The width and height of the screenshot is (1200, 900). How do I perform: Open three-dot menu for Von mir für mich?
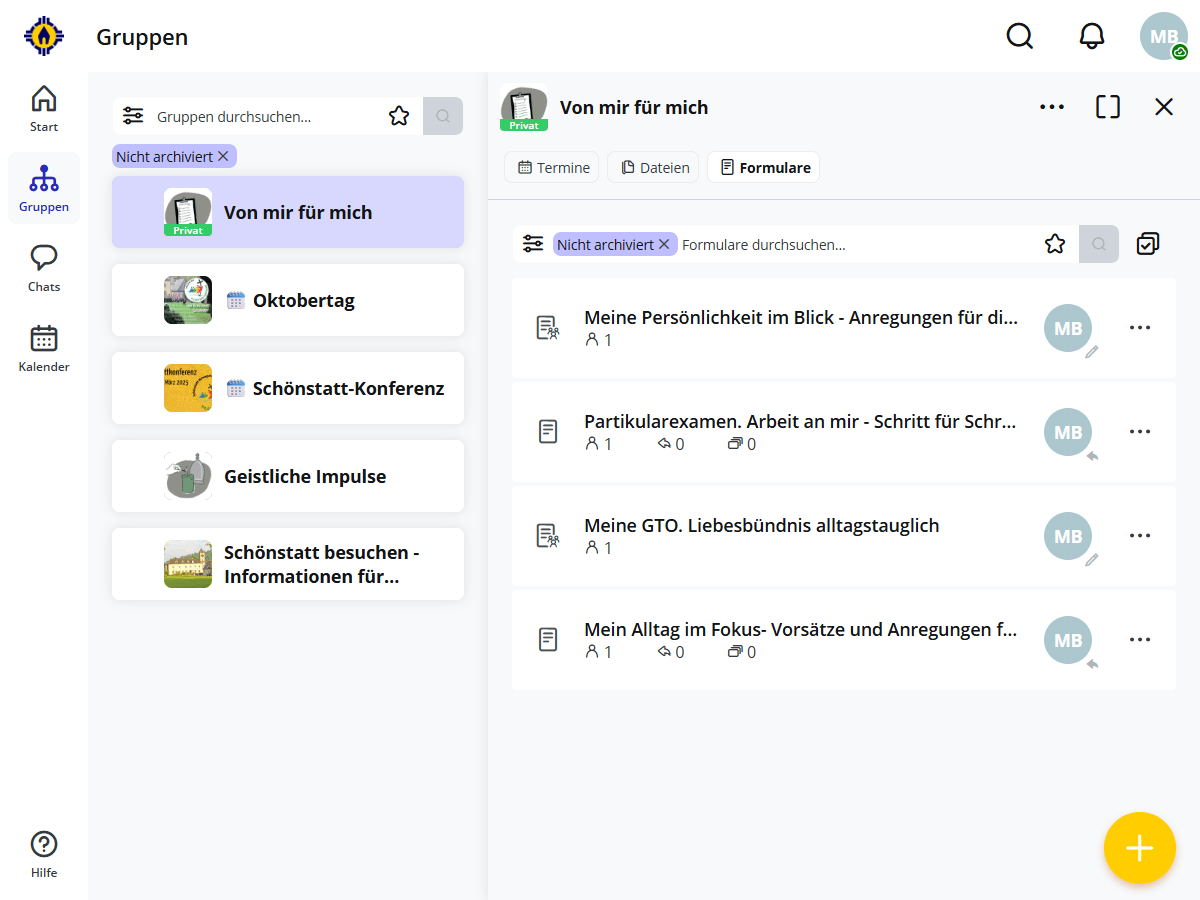(1051, 107)
